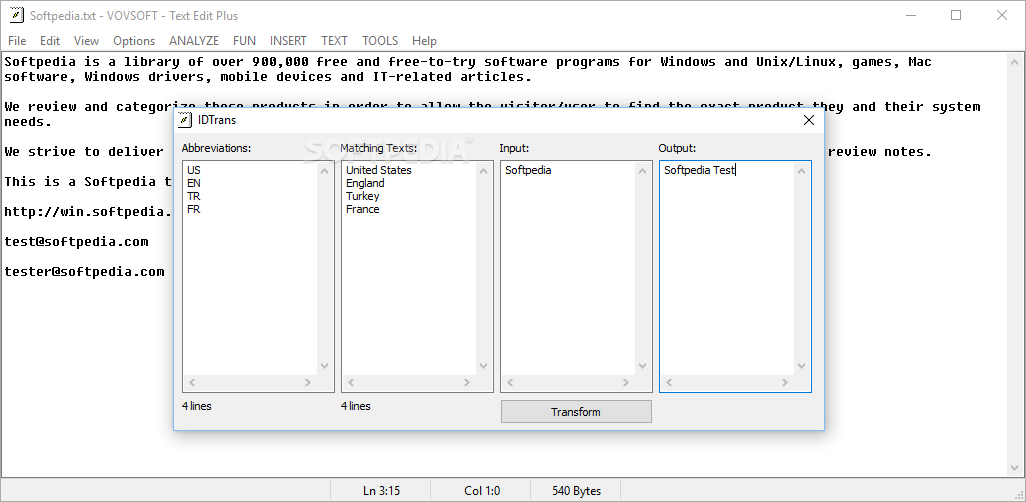Open the TOOLS menu
Image resolution: width=1026 pixels, height=502 pixels.
pos(380,41)
